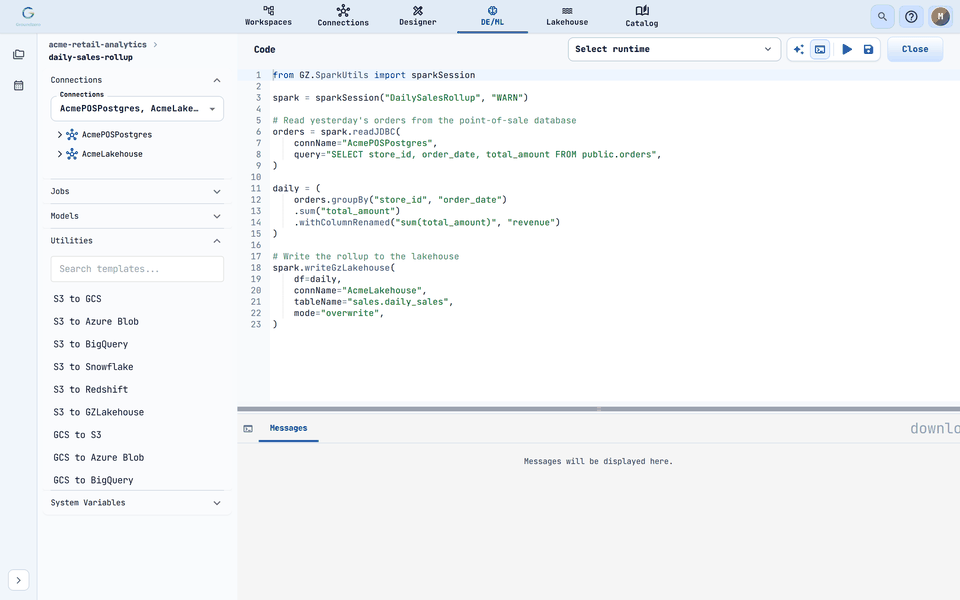
Task: Run the code with the play button
Action: click(847, 49)
